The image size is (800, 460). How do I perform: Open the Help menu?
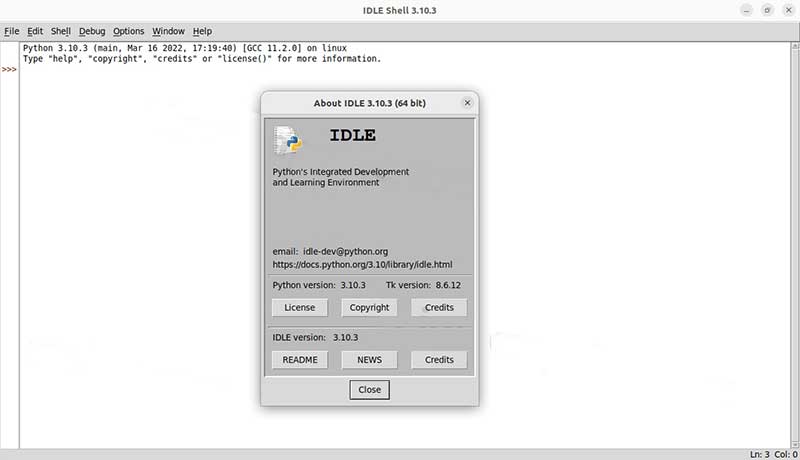tap(202, 31)
